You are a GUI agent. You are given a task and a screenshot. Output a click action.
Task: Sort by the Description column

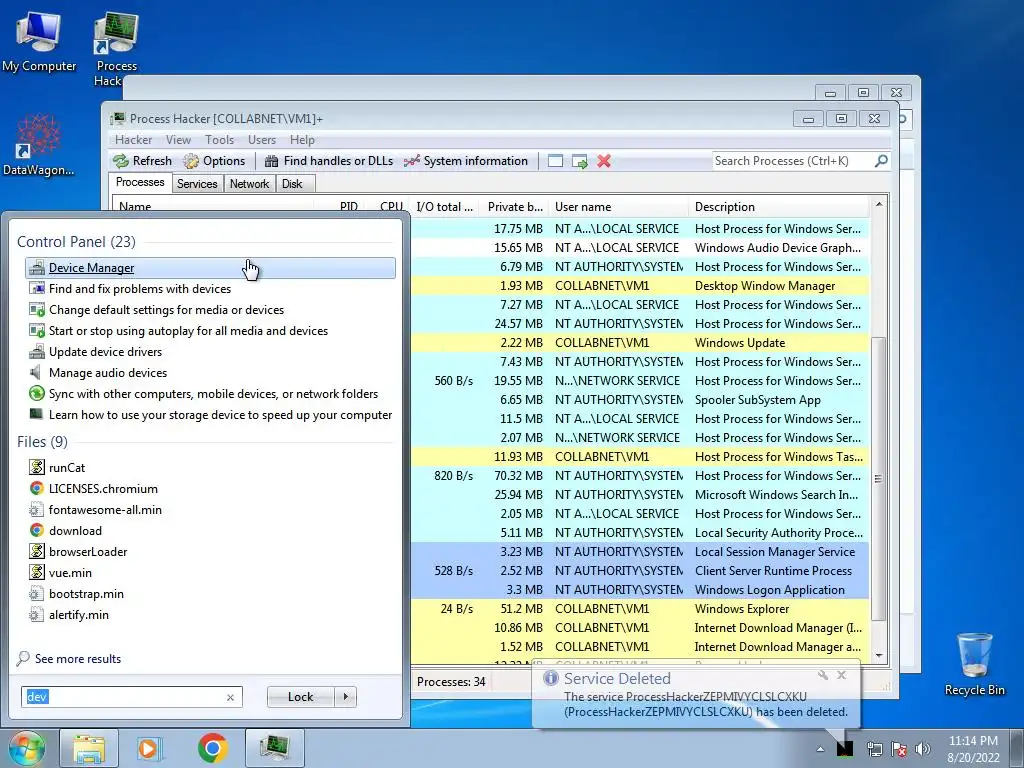778,207
